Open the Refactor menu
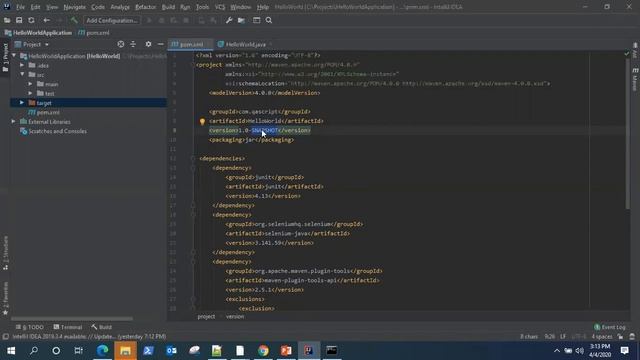This screenshot has height=360, width=640. click(x=145, y=7)
